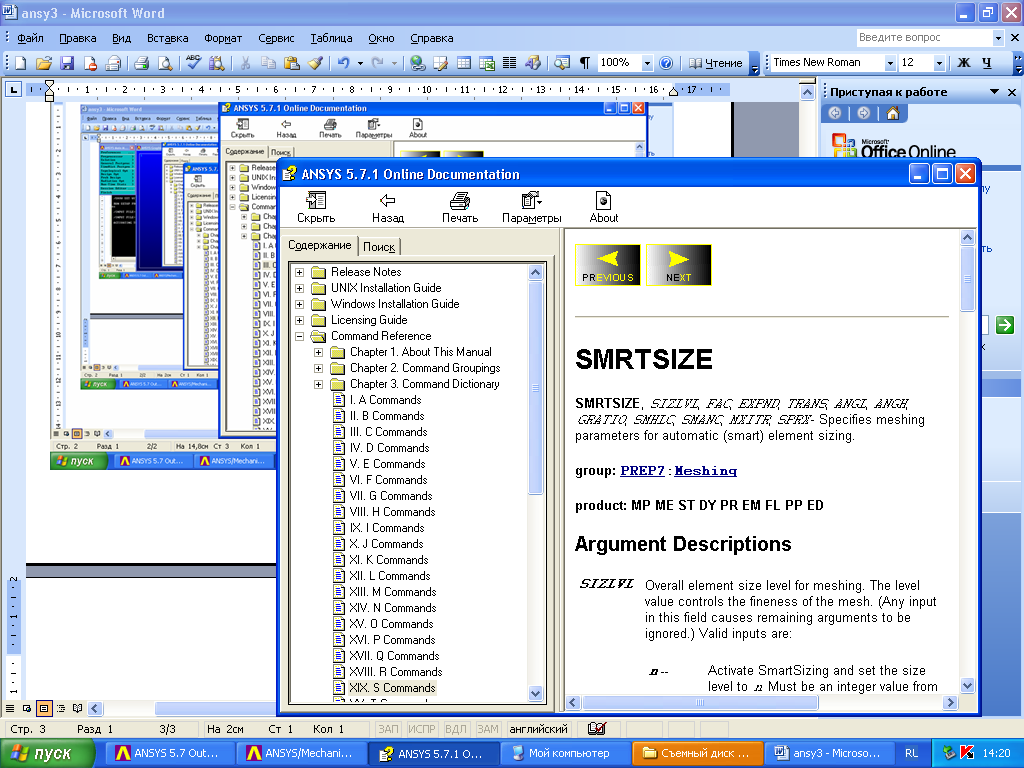Viewport: 1024px width, 768px height.
Task: Click the Format Painter brush icon
Action: click(315, 63)
